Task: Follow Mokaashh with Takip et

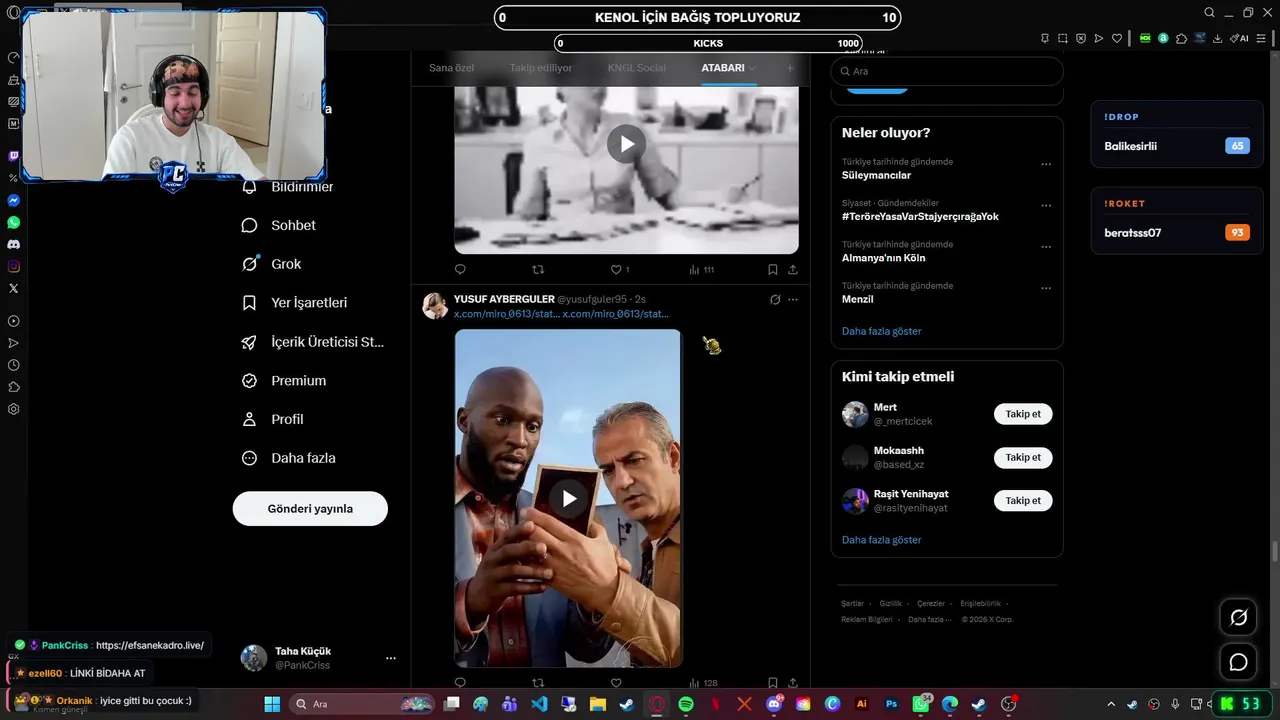Action: tap(1023, 457)
